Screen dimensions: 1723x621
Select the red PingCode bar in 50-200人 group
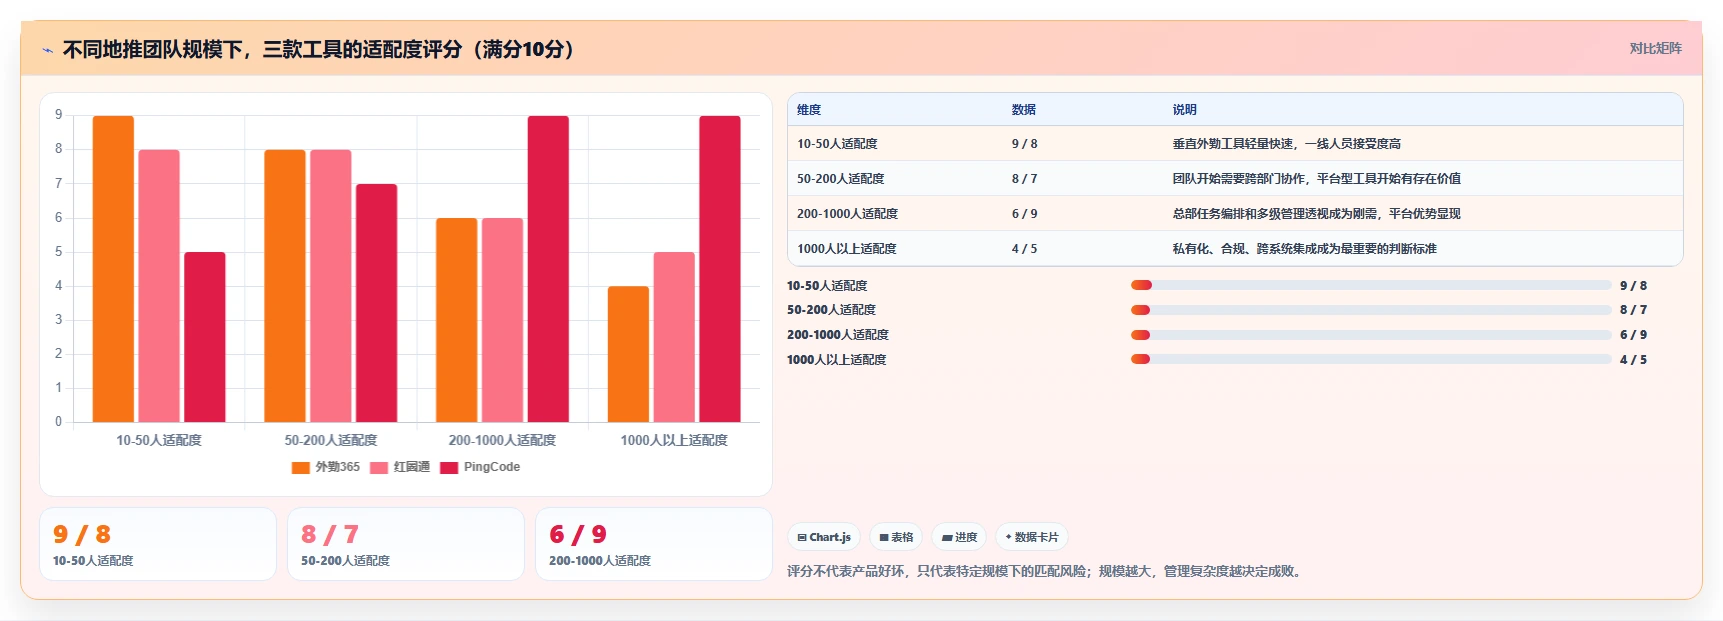(x=377, y=303)
